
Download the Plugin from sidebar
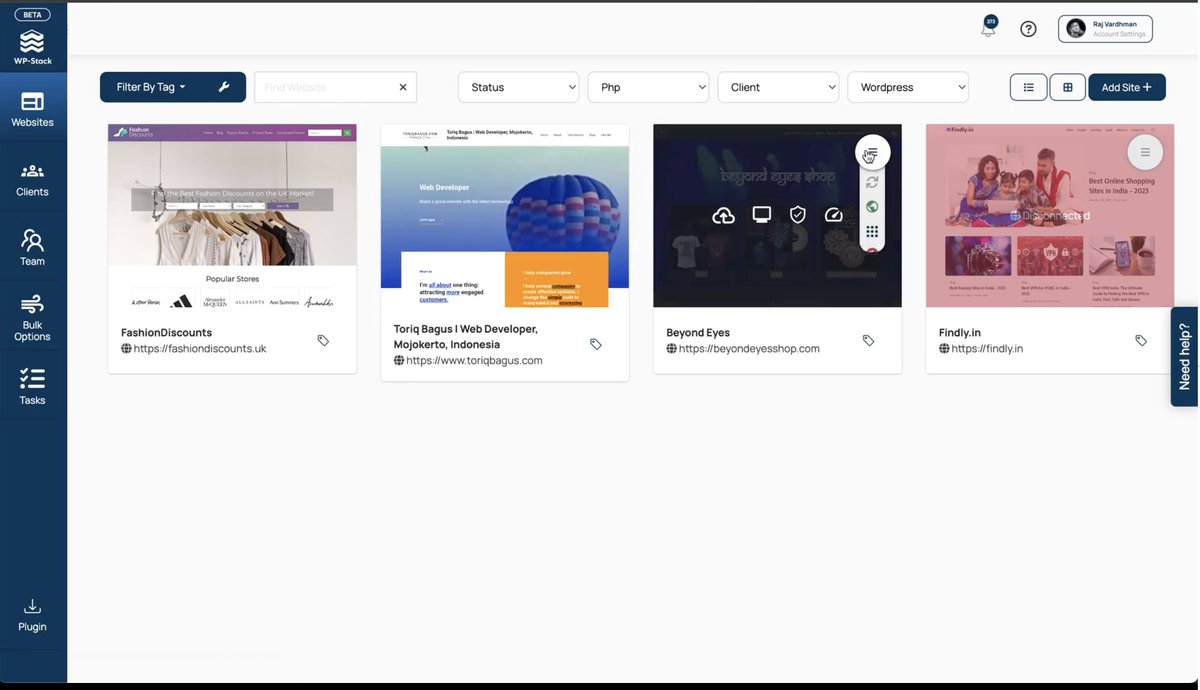(33, 615)
